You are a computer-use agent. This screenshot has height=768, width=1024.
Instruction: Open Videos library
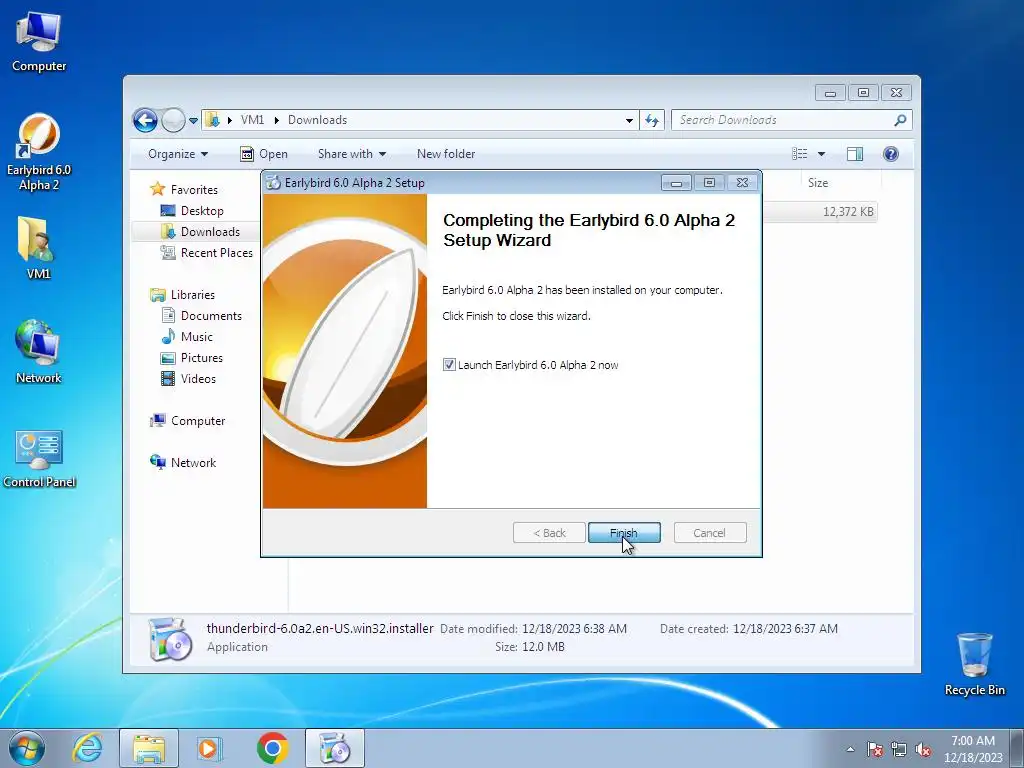(x=198, y=379)
